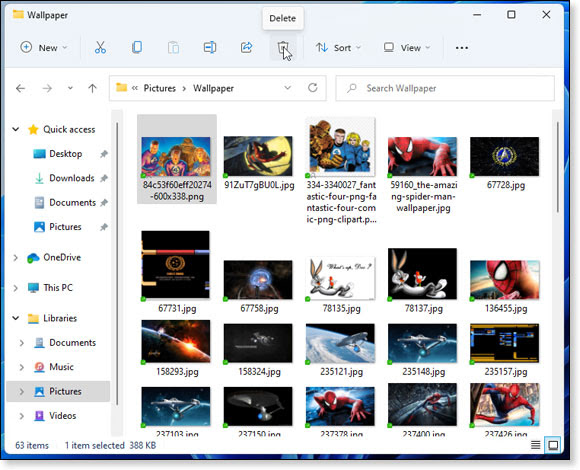Click the Cut scissors icon
The height and width of the screenshot is (470, 580).
[100, 47]
